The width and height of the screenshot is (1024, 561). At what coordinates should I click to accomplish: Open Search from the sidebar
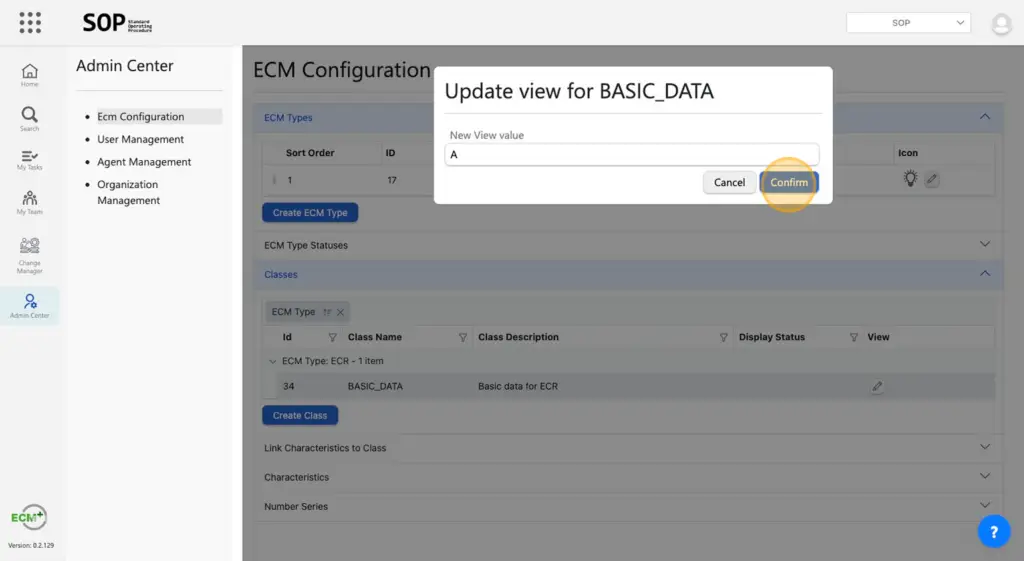coord(30,119)
